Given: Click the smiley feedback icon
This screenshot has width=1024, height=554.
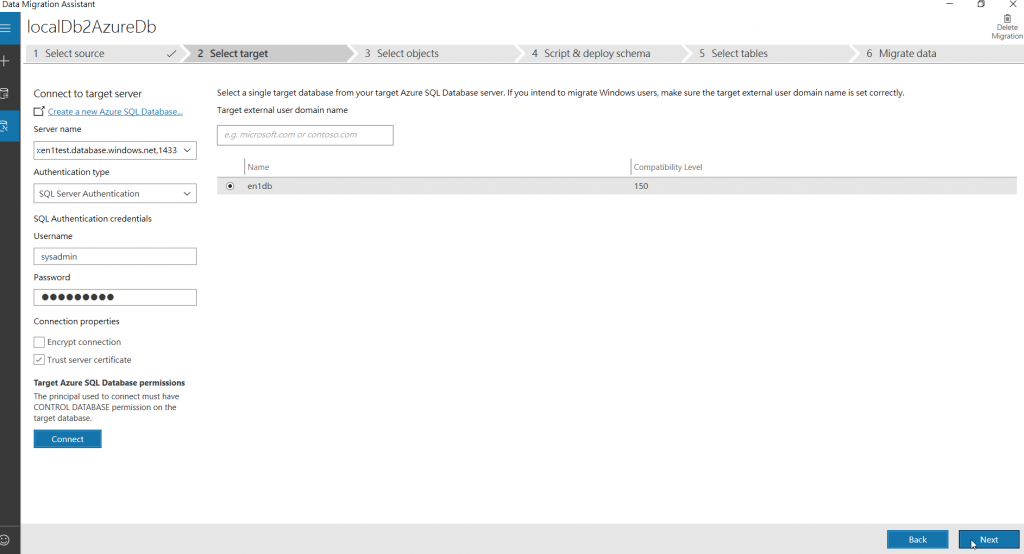Looking at the screenshot, I should tap(5, 540).
